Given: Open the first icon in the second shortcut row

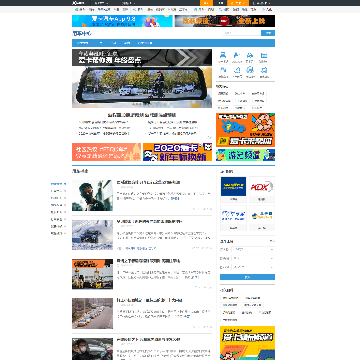Looking at the screenshot, I should pyautogui.click(x=223, y=70).
